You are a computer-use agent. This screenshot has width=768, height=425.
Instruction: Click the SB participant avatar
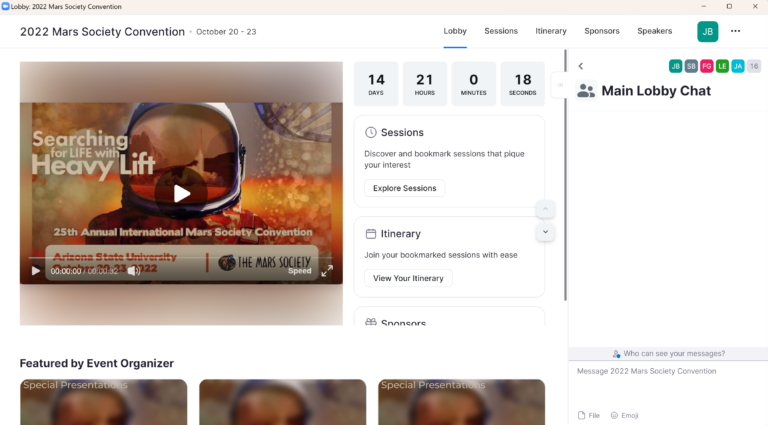[x=691, y=66]
